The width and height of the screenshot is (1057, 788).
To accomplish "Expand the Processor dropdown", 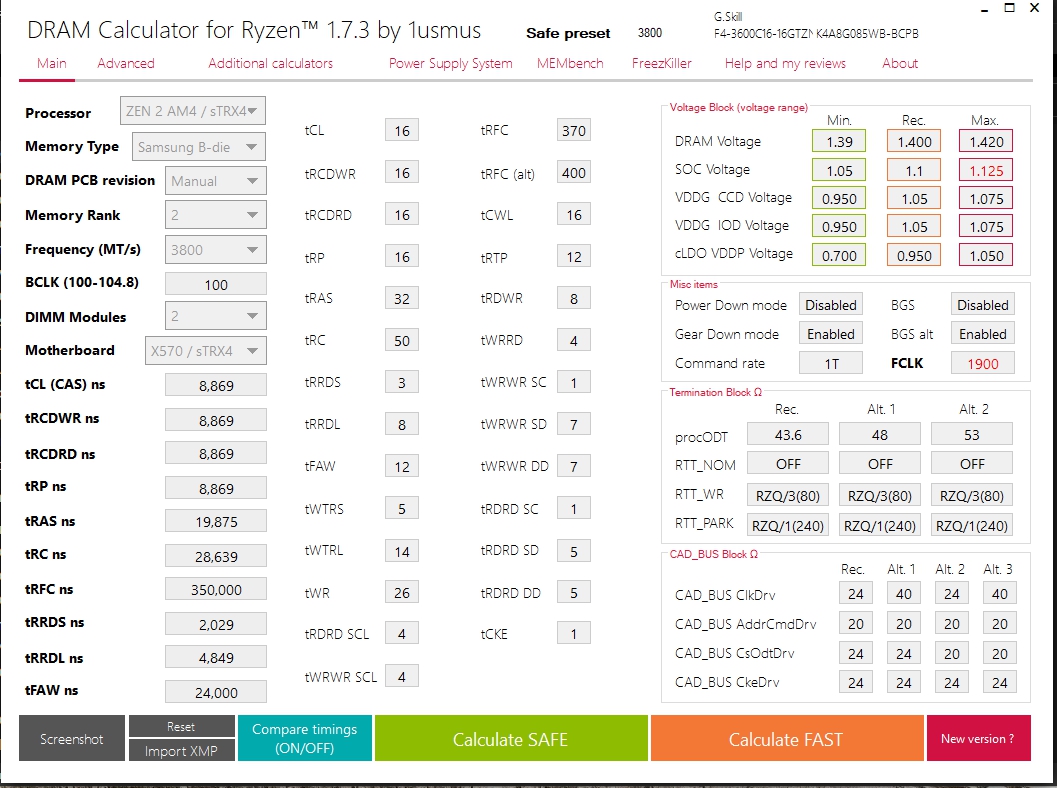I will [x=193, y=111].
